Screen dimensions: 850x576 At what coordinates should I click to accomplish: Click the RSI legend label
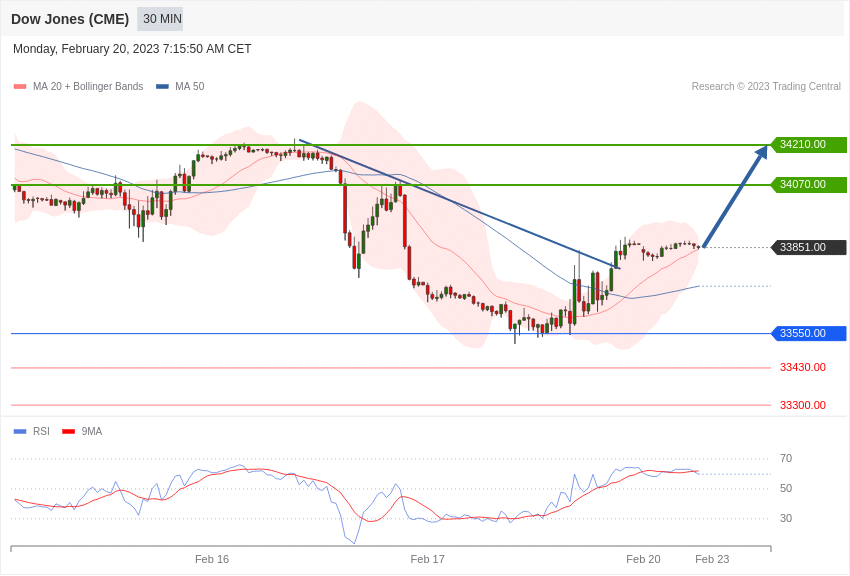click(41, 431)
